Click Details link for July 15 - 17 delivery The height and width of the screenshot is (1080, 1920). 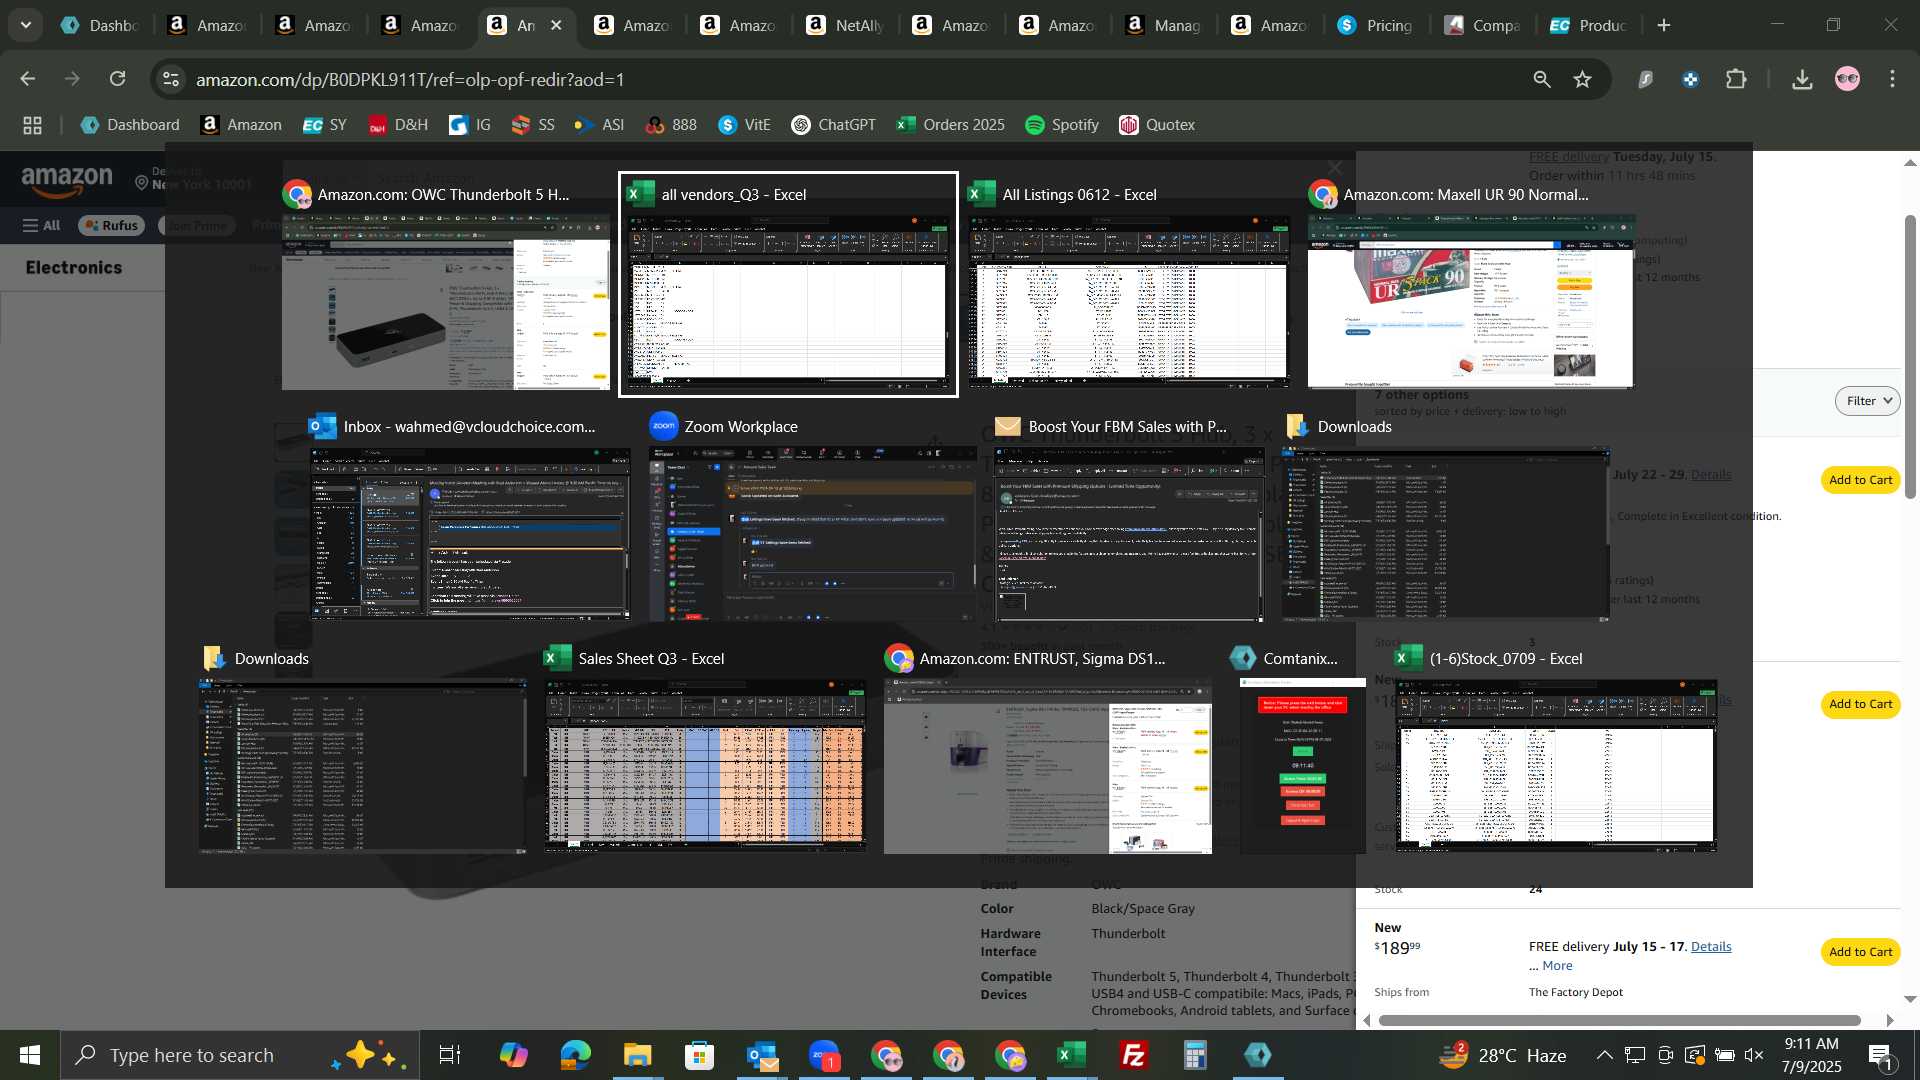coord(1710,946)
